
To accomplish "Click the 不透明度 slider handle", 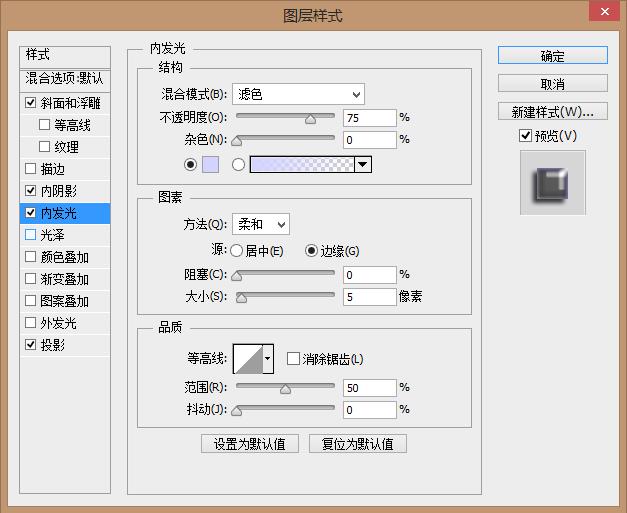I will 310,119.
